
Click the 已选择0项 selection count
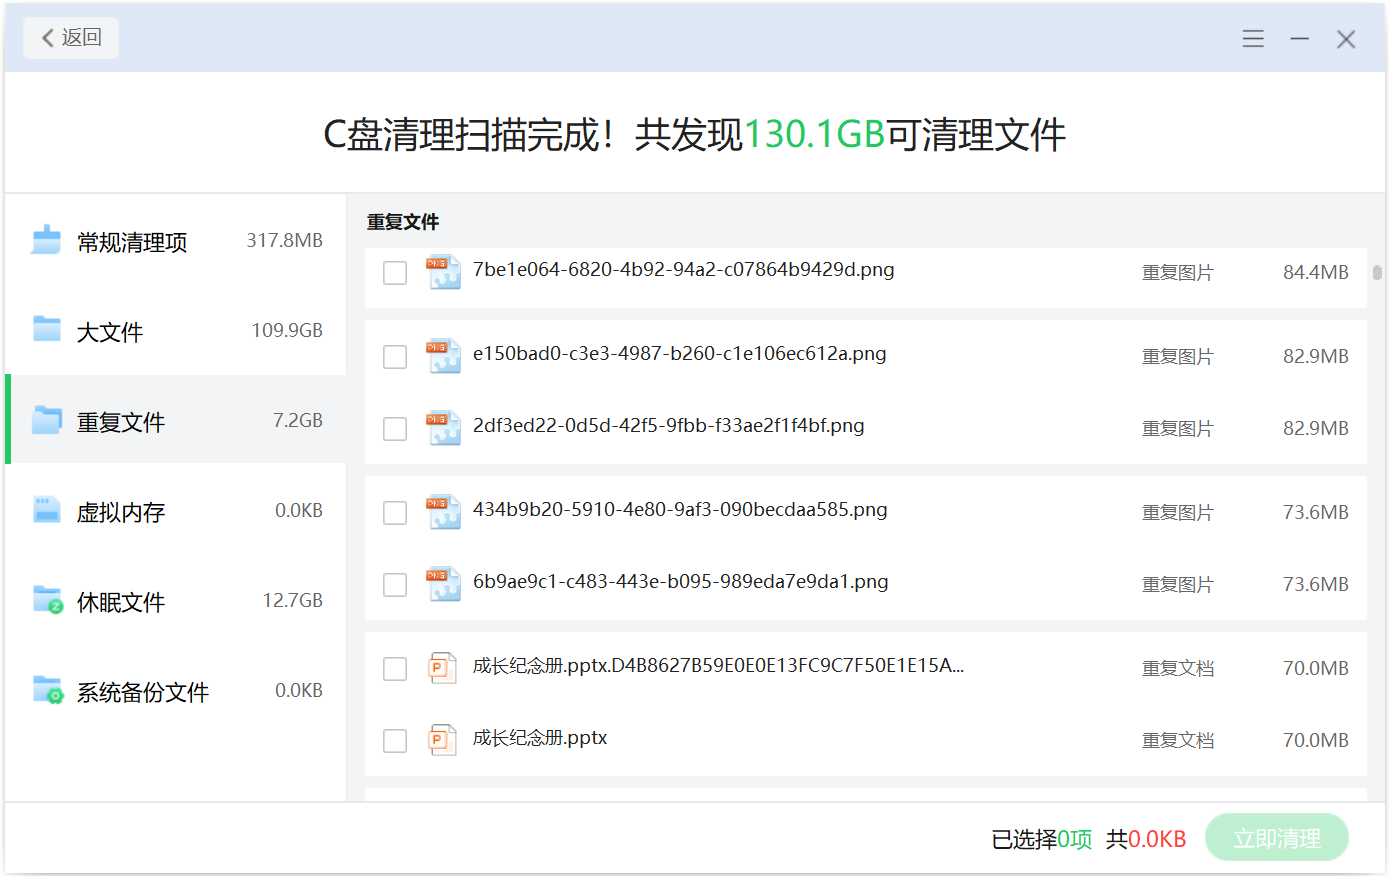coord(1042,839)
